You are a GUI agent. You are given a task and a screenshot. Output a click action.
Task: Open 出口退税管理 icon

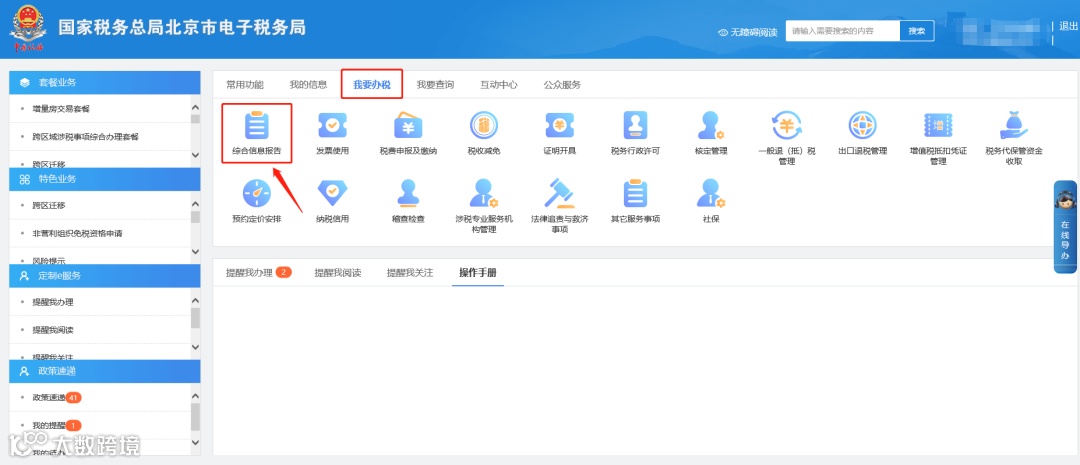tap(862, 126)
